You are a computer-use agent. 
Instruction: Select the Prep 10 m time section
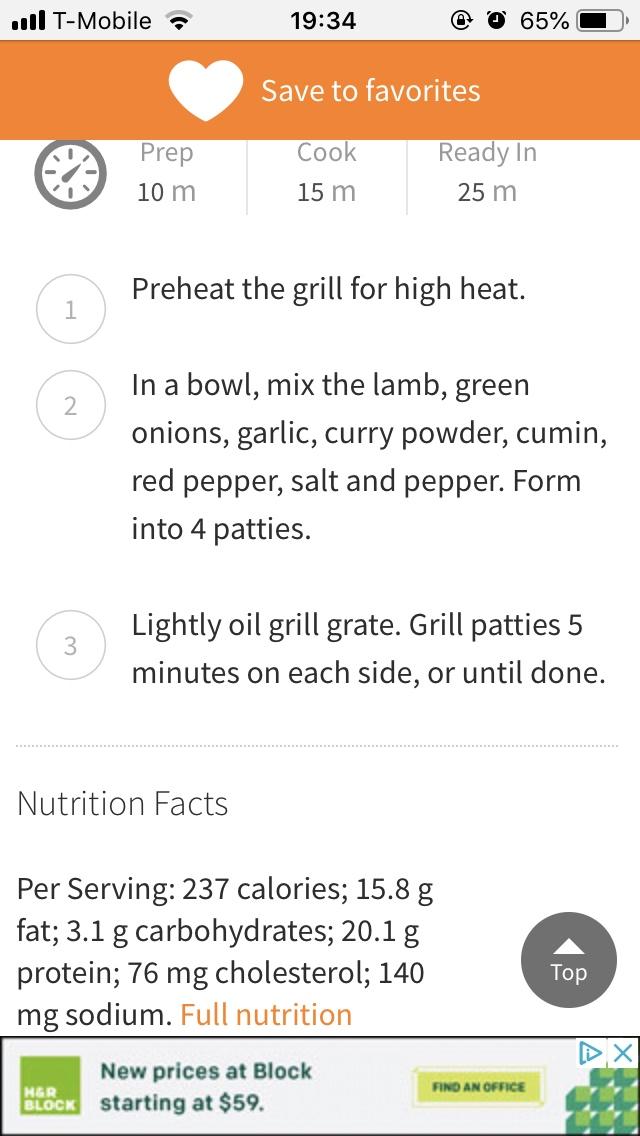pos(166,172)
